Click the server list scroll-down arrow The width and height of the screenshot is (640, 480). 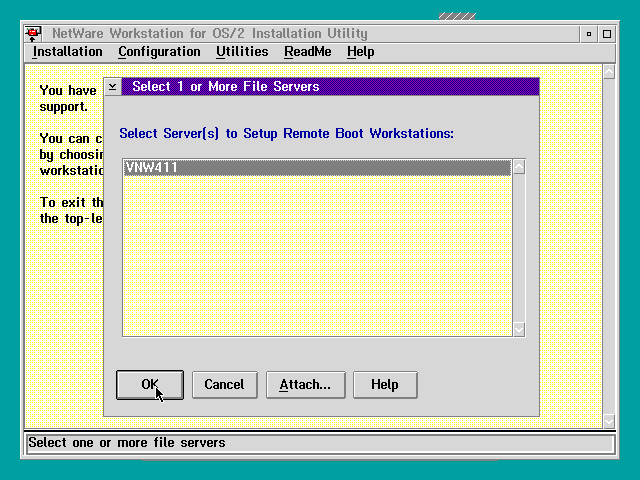pyautogui.click(x=519, y=329)
